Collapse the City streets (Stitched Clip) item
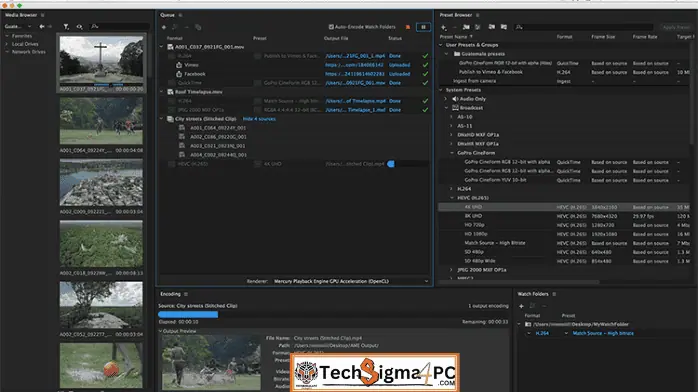Screen dimensions: 698x392 pos(162,119)
